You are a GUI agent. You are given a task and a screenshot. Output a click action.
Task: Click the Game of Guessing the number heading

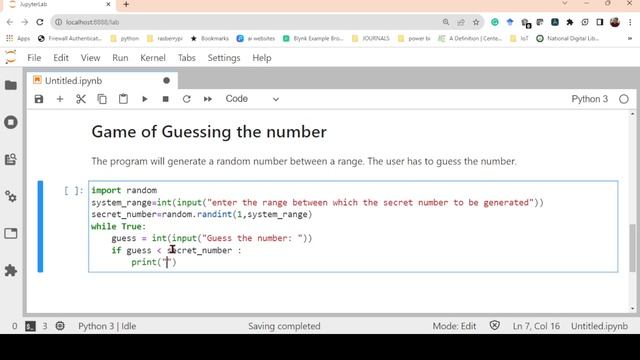click(209, 132)
